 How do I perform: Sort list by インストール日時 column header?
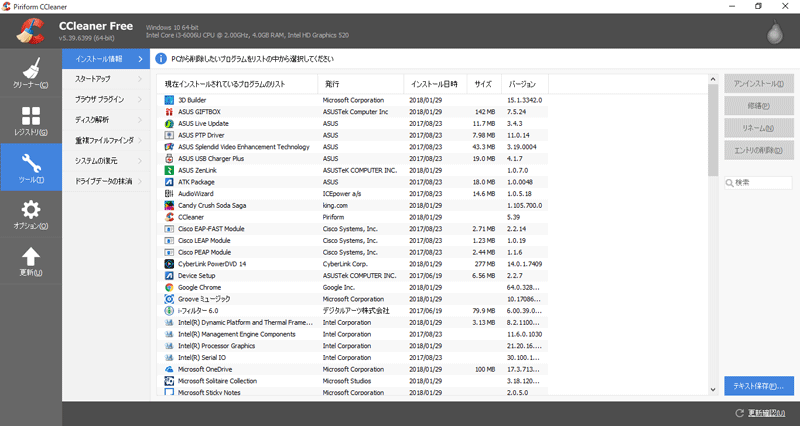point(435,84)
